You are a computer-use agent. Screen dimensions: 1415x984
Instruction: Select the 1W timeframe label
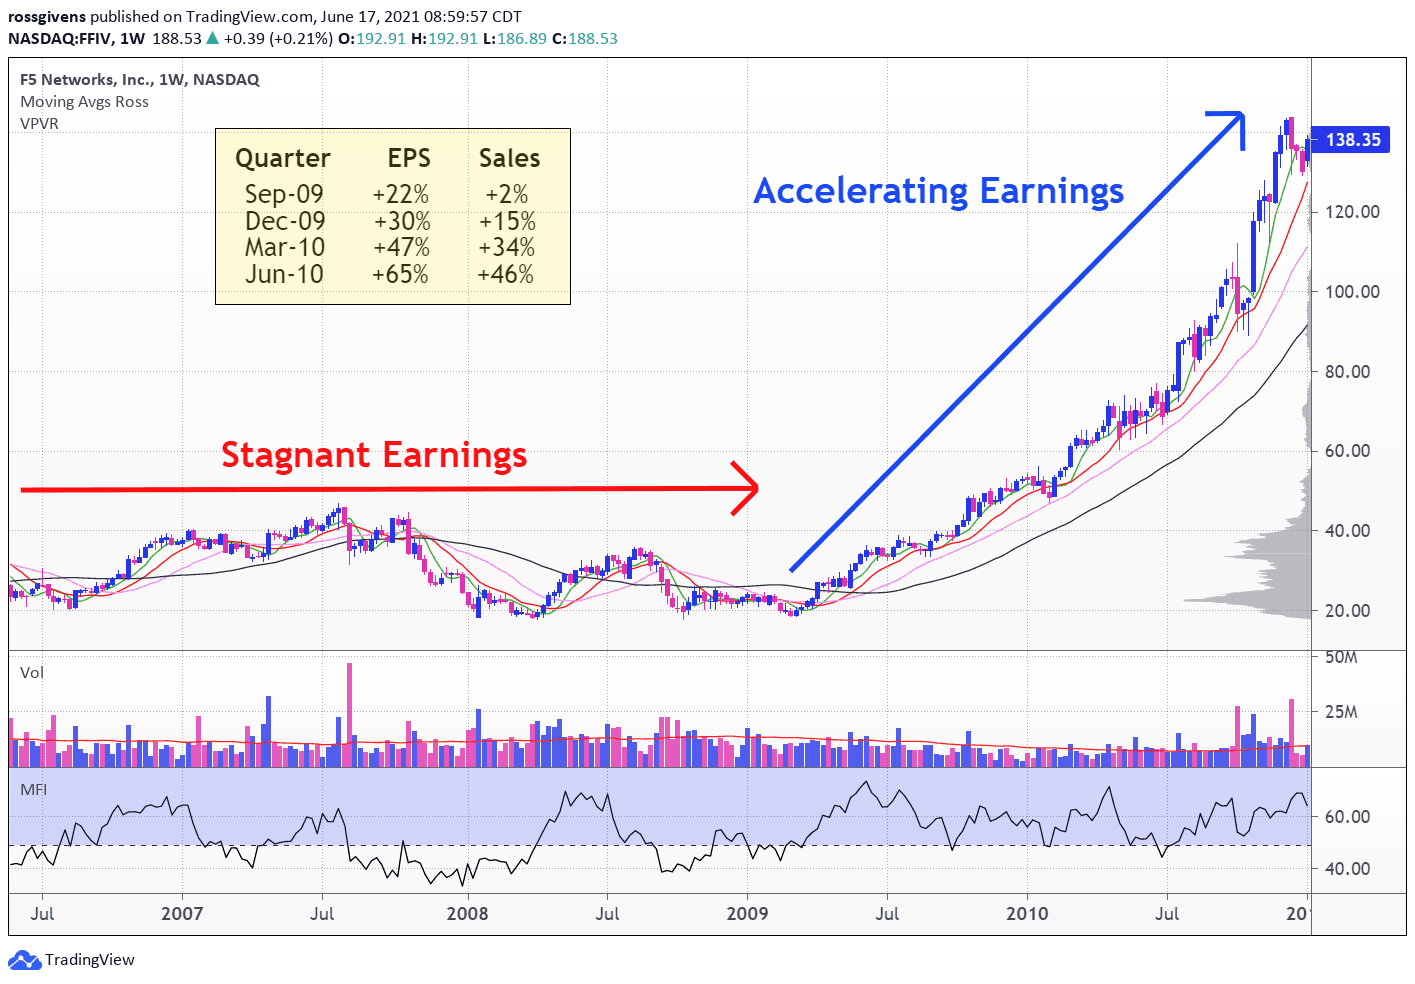coord(131,38)
